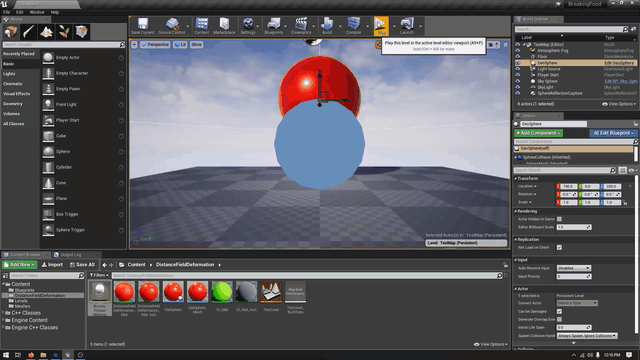640x360 pixels.
Task: Select Empty Actor icon in class list
Action: pyautogui.click(x=48, y=58)
